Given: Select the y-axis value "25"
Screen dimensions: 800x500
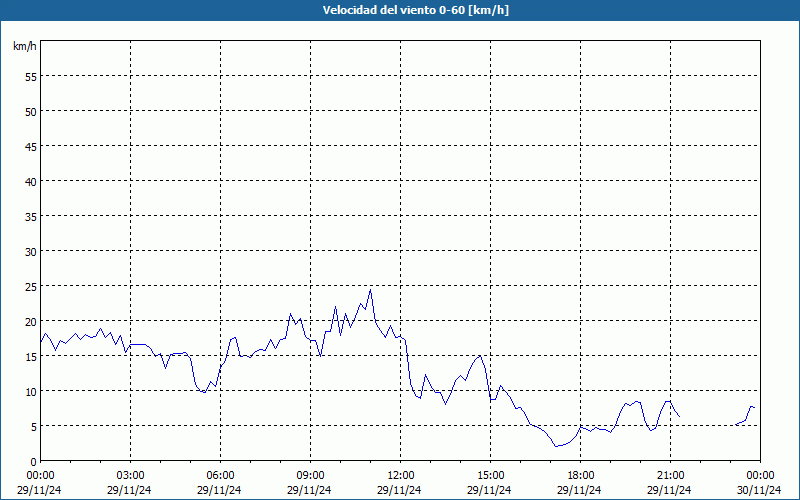Looking at the screenshot, I should (31, 286).
